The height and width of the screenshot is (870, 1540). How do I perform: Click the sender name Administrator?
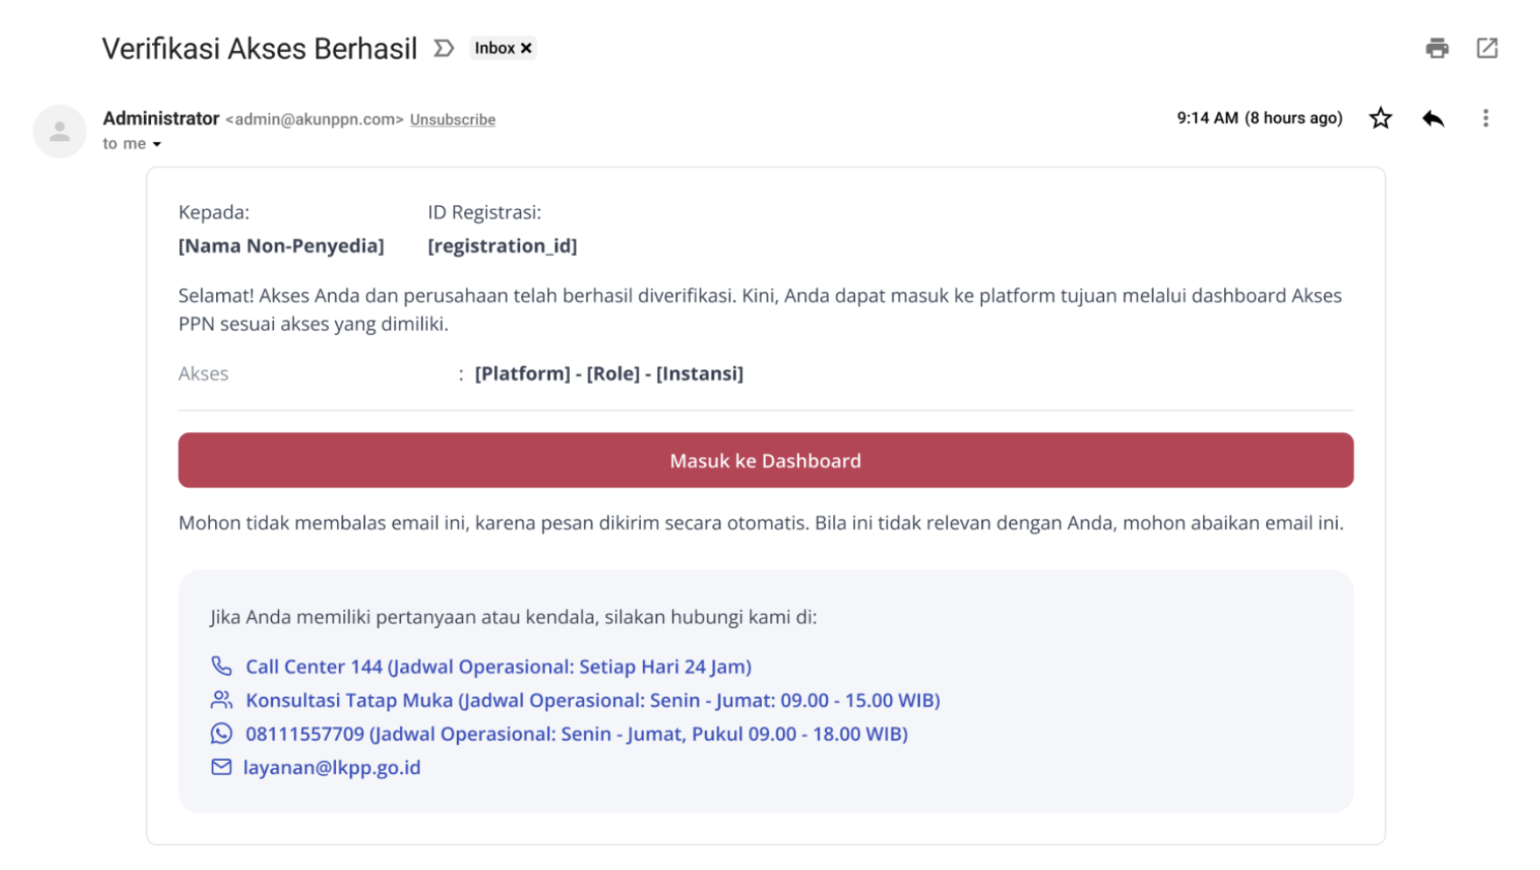point(161,118)
